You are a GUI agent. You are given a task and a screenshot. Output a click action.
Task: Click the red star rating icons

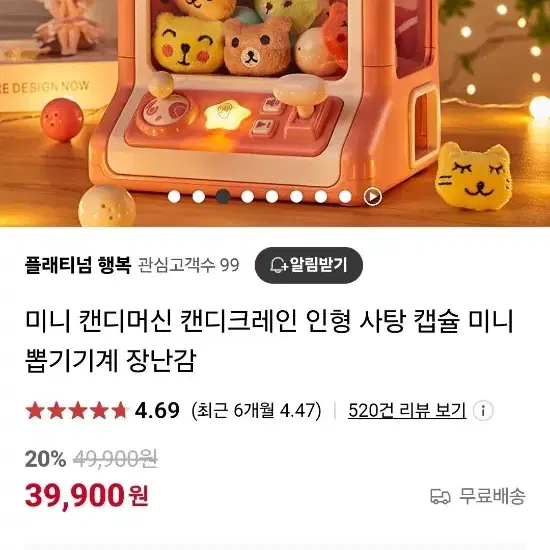(x=77, y=410)
